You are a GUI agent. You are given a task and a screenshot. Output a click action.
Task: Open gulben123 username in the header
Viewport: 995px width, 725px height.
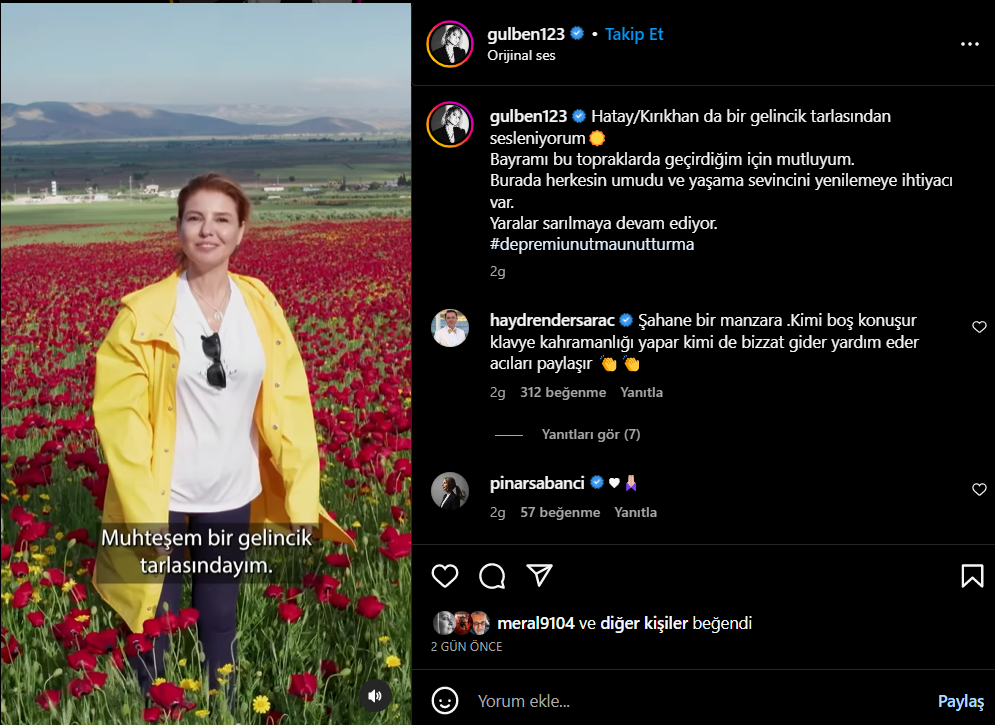pos(525,34)
